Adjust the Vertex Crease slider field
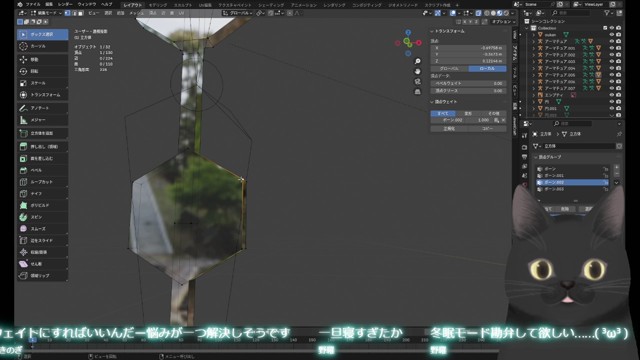The image size is (640, 360). click(469, 91)
